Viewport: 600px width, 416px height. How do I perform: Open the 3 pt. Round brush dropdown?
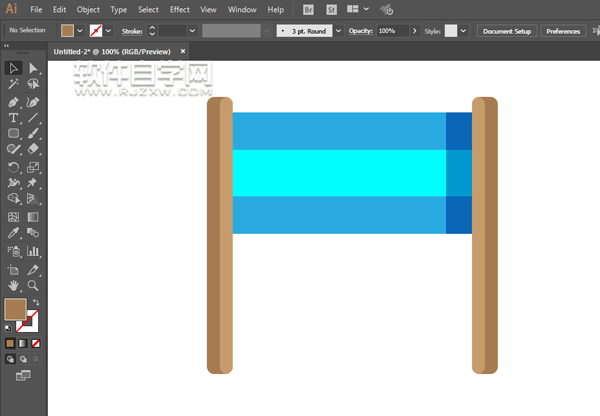click(x=338, y=31)
